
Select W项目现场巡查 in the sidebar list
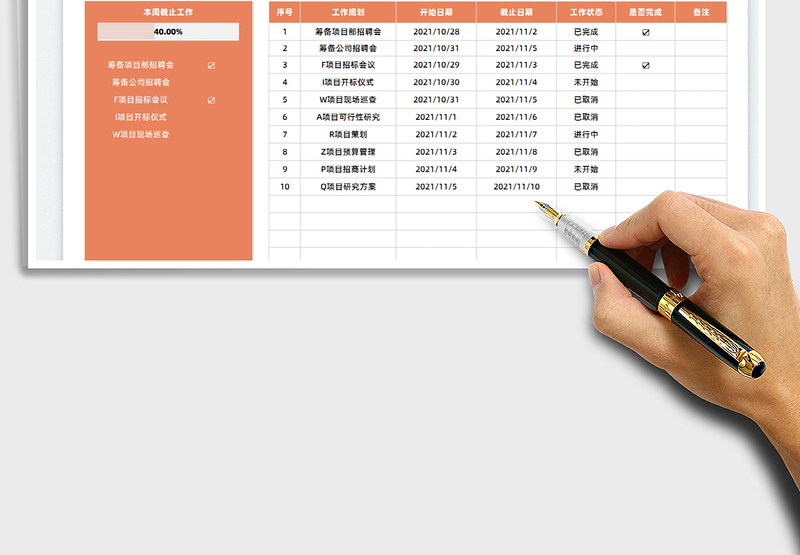coord(141,134)
